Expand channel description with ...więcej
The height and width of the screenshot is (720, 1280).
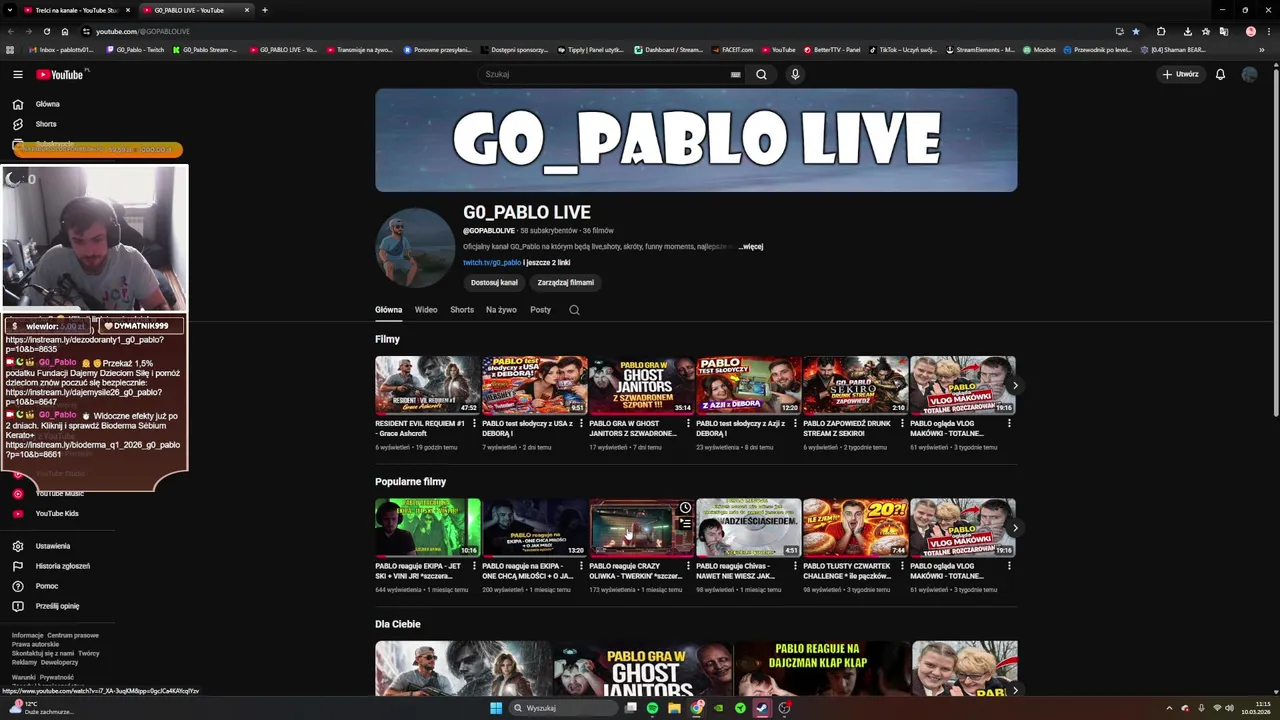pos(751,246)
